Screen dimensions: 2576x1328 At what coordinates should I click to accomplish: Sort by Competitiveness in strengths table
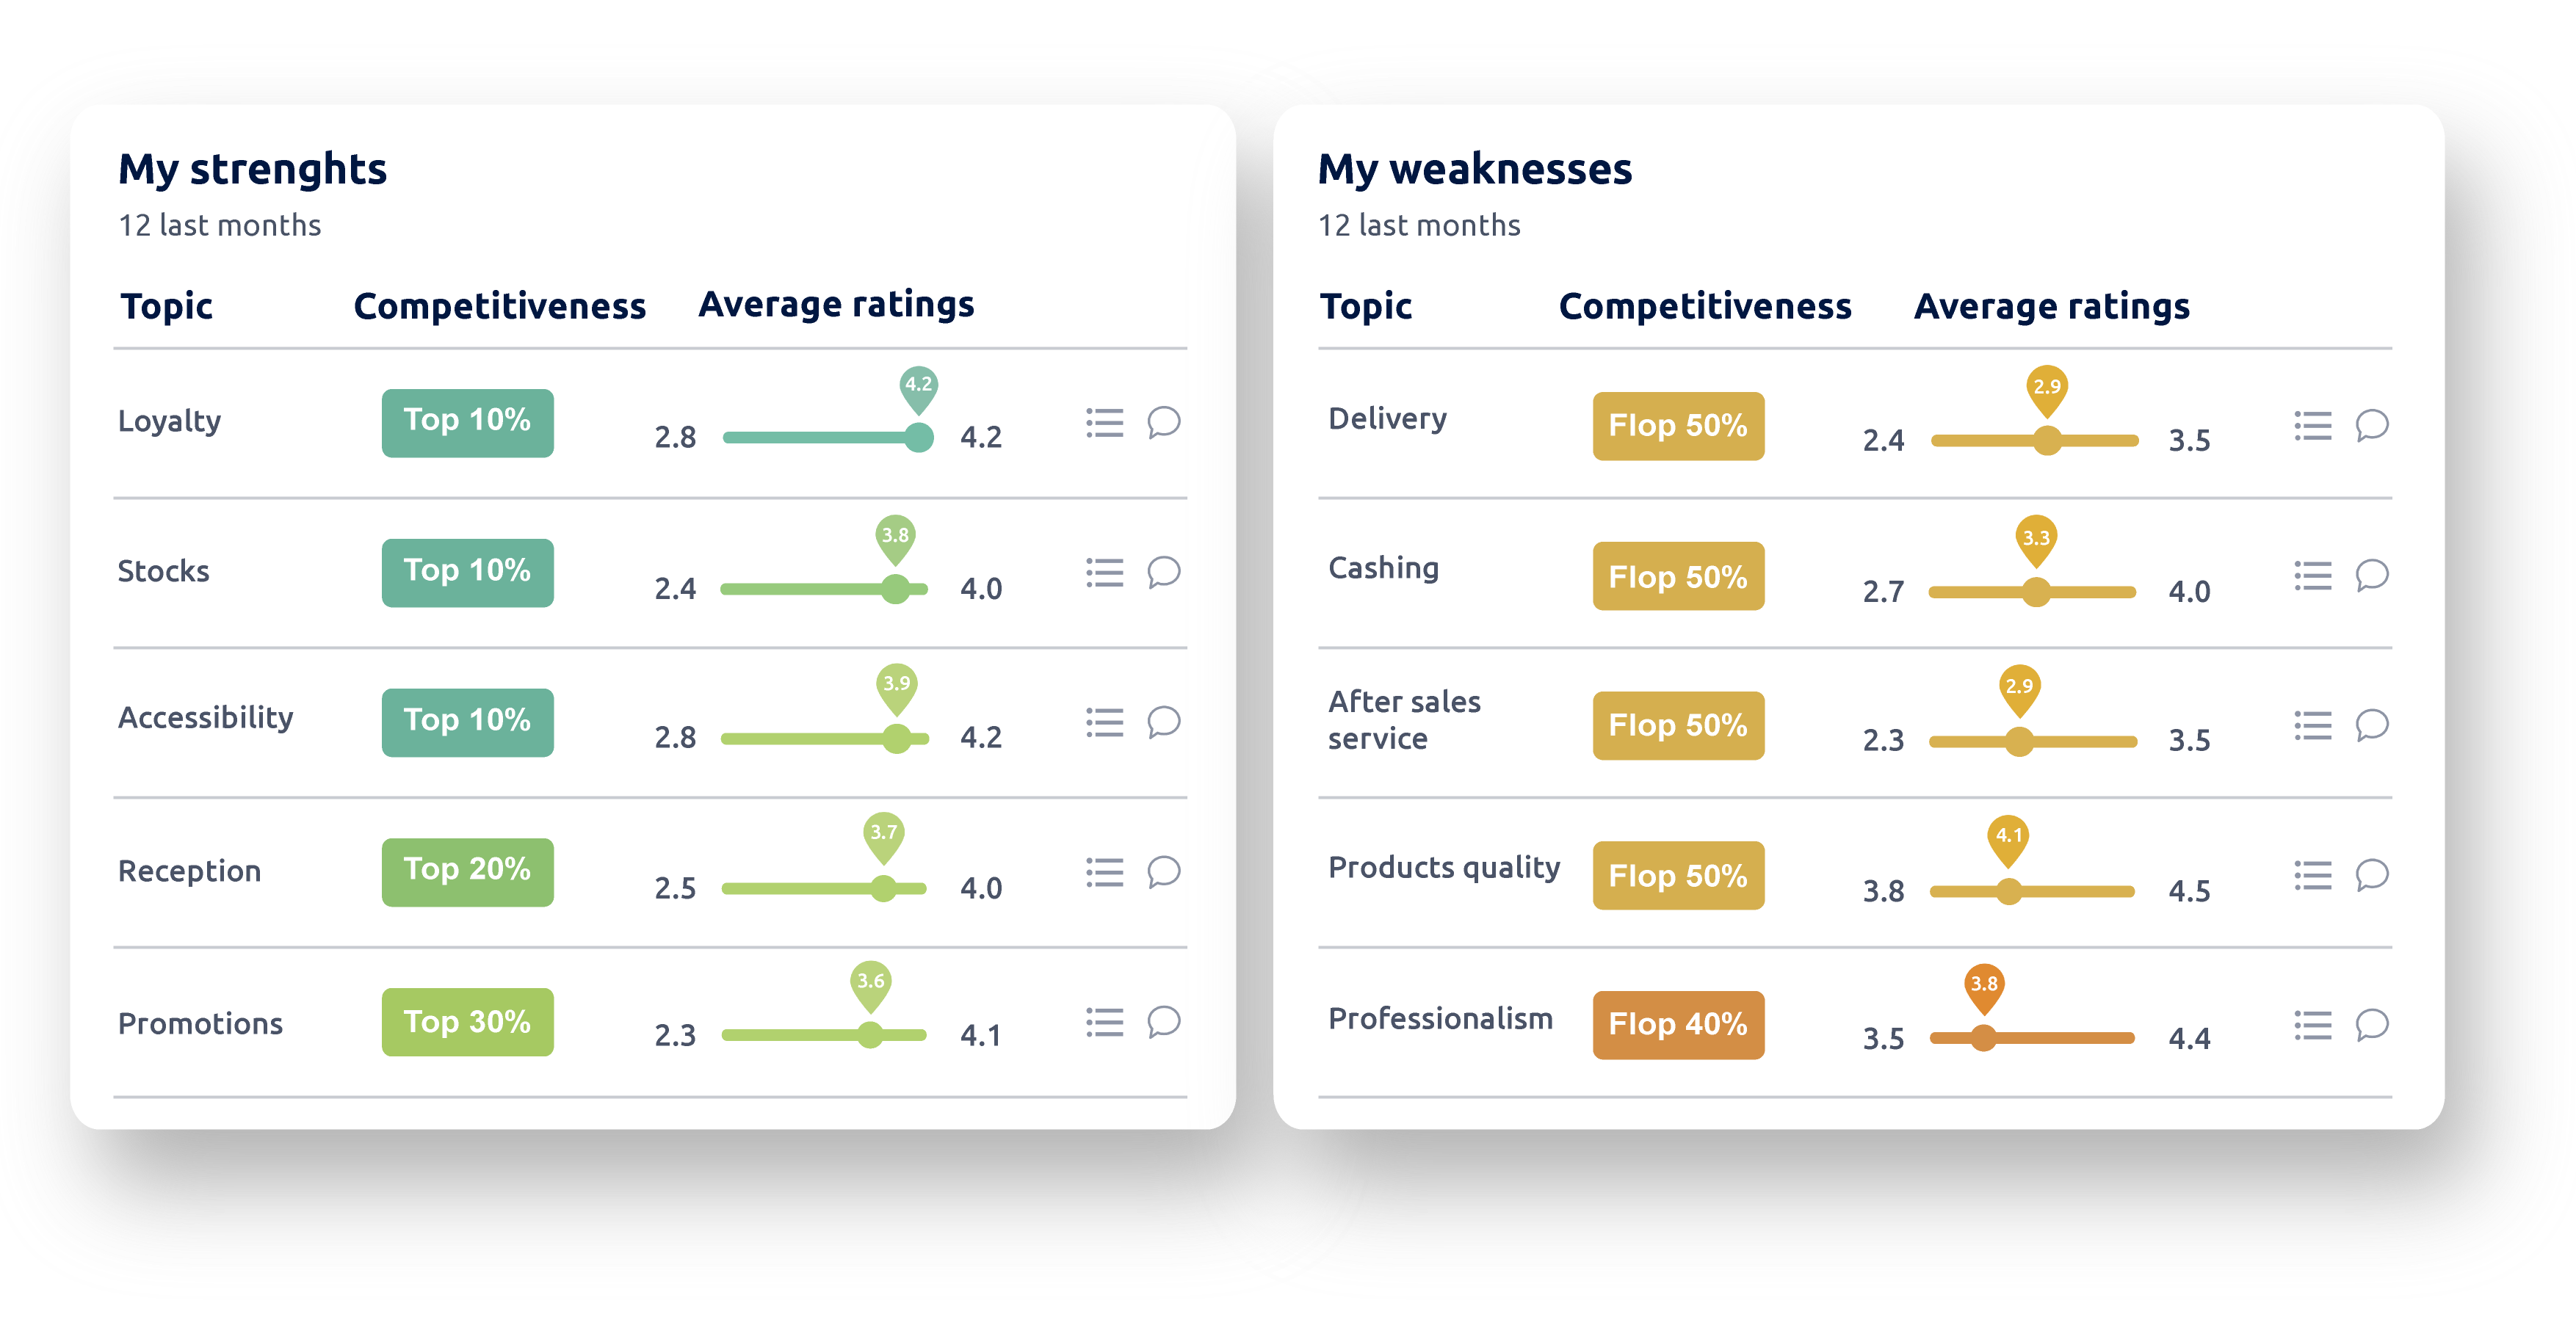(499, 306)
